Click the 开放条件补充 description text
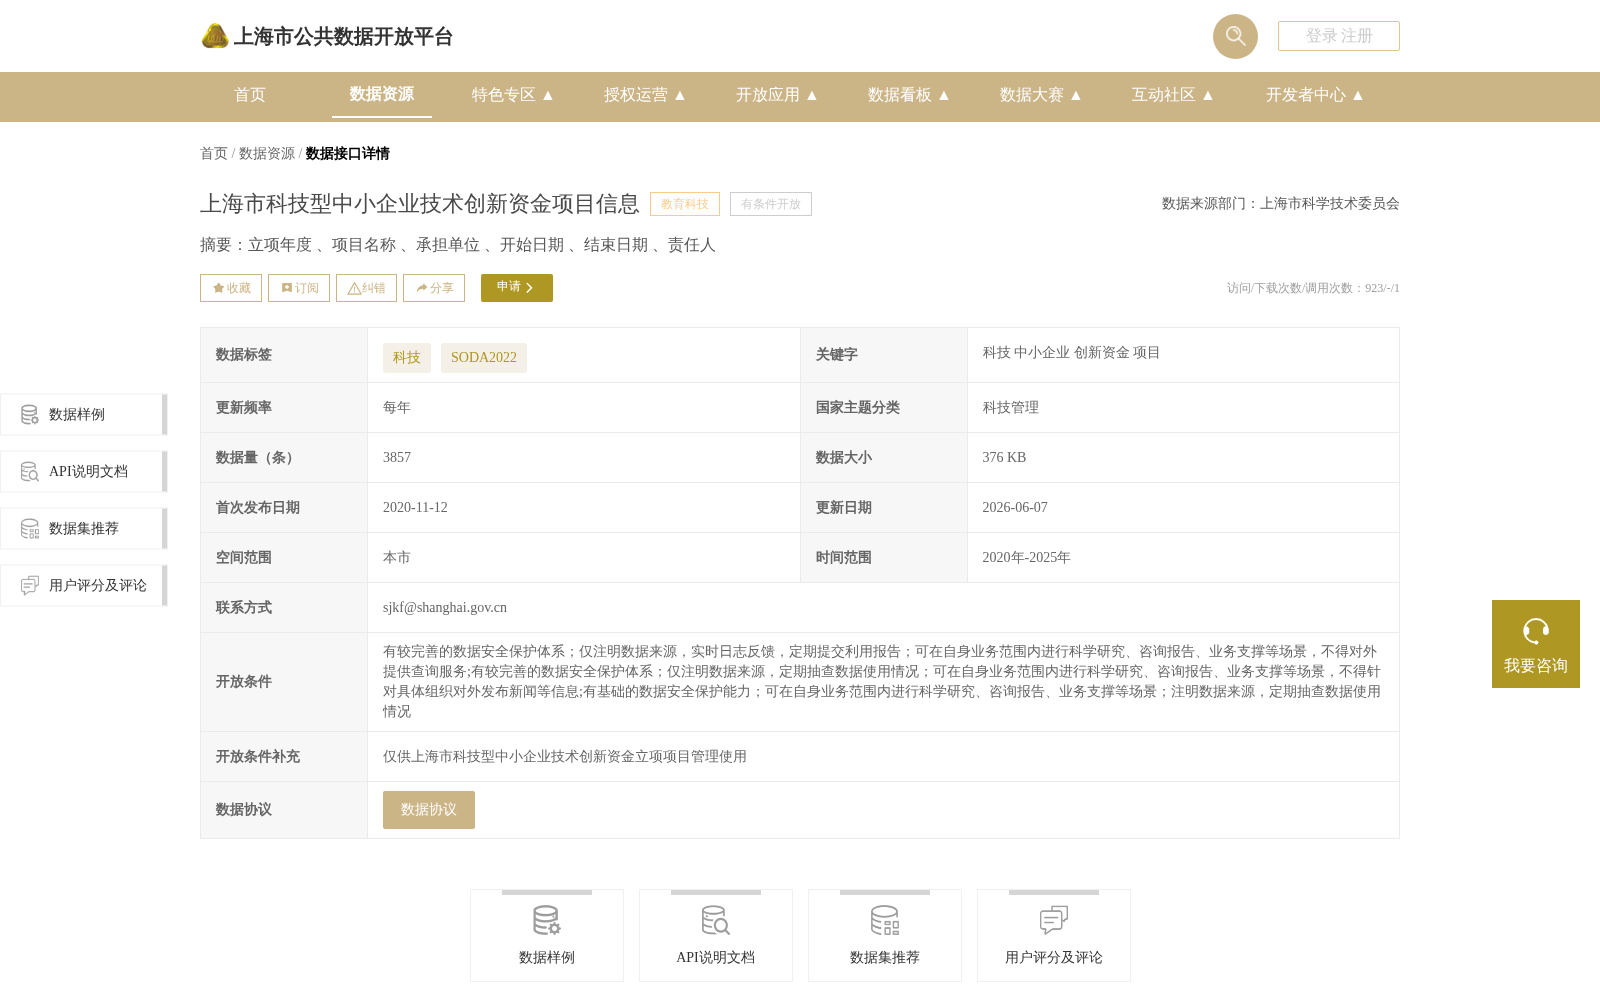Viewport: 1600px width, 1000px height. click(565, 756)
